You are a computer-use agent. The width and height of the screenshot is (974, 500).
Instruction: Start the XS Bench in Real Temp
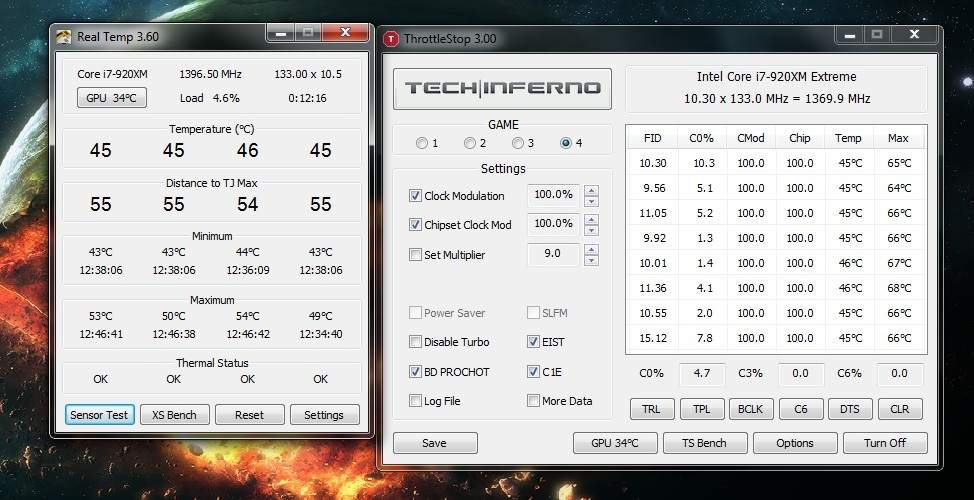click(175, 415)
